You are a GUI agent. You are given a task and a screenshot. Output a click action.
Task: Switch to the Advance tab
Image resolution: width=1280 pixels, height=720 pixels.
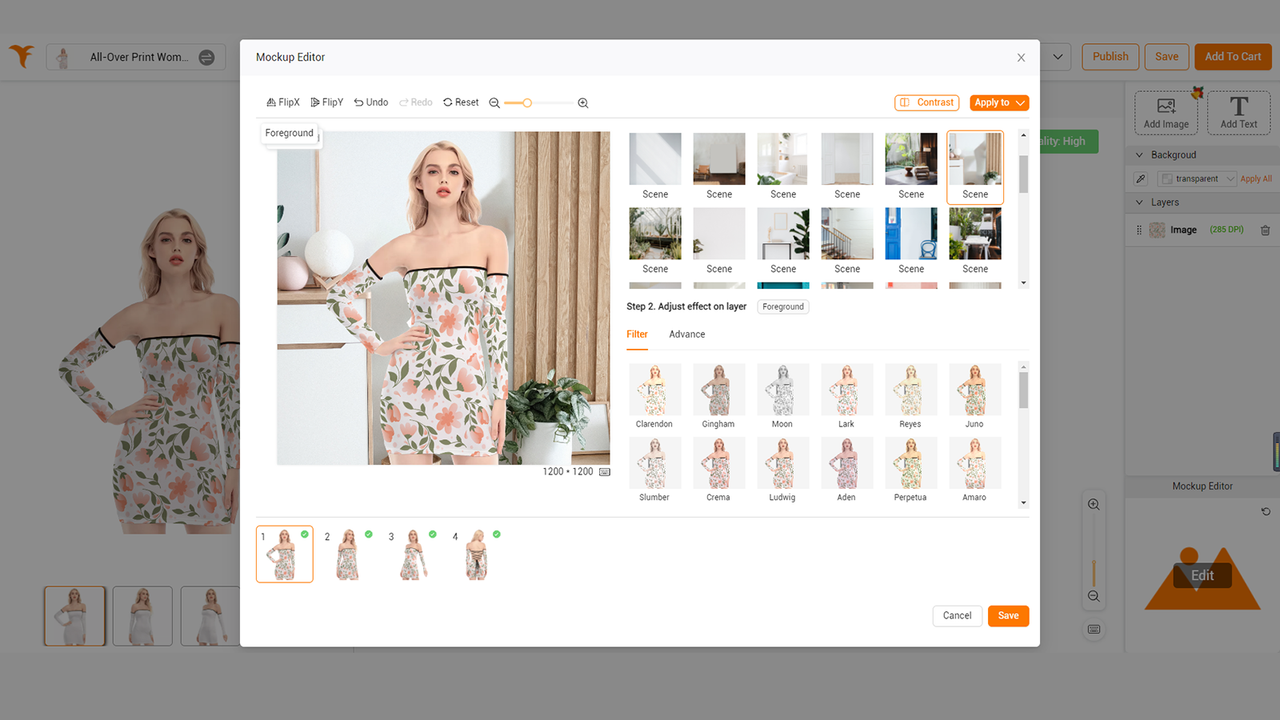pyautogui.click(x=686, y=334)
